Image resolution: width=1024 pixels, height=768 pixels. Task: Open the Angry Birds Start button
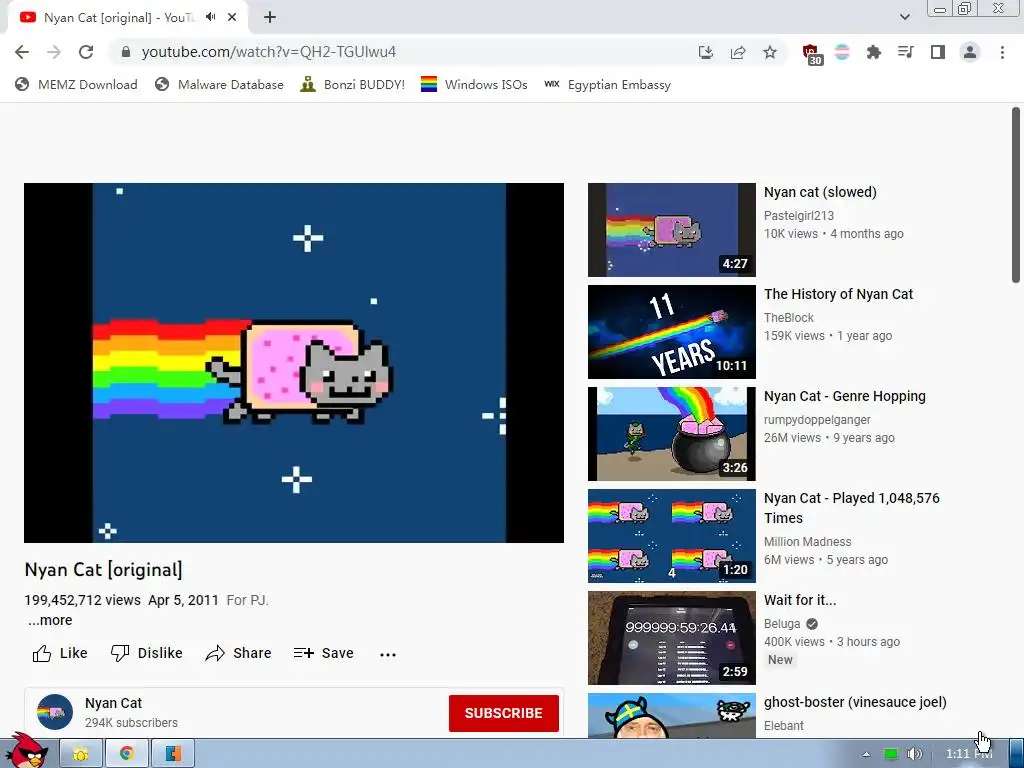point(26,751)
